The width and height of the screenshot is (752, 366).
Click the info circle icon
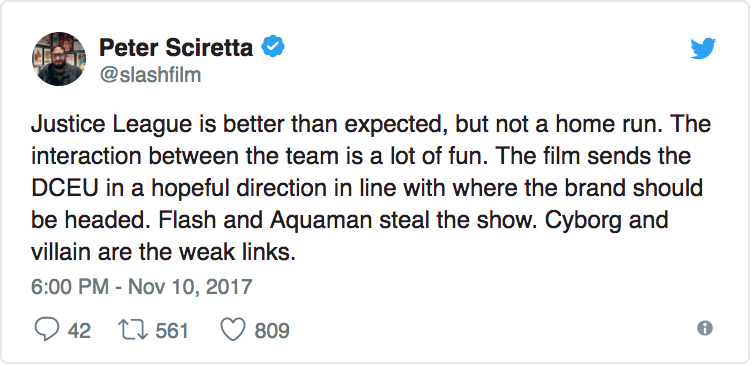click(x=705, y=328)
